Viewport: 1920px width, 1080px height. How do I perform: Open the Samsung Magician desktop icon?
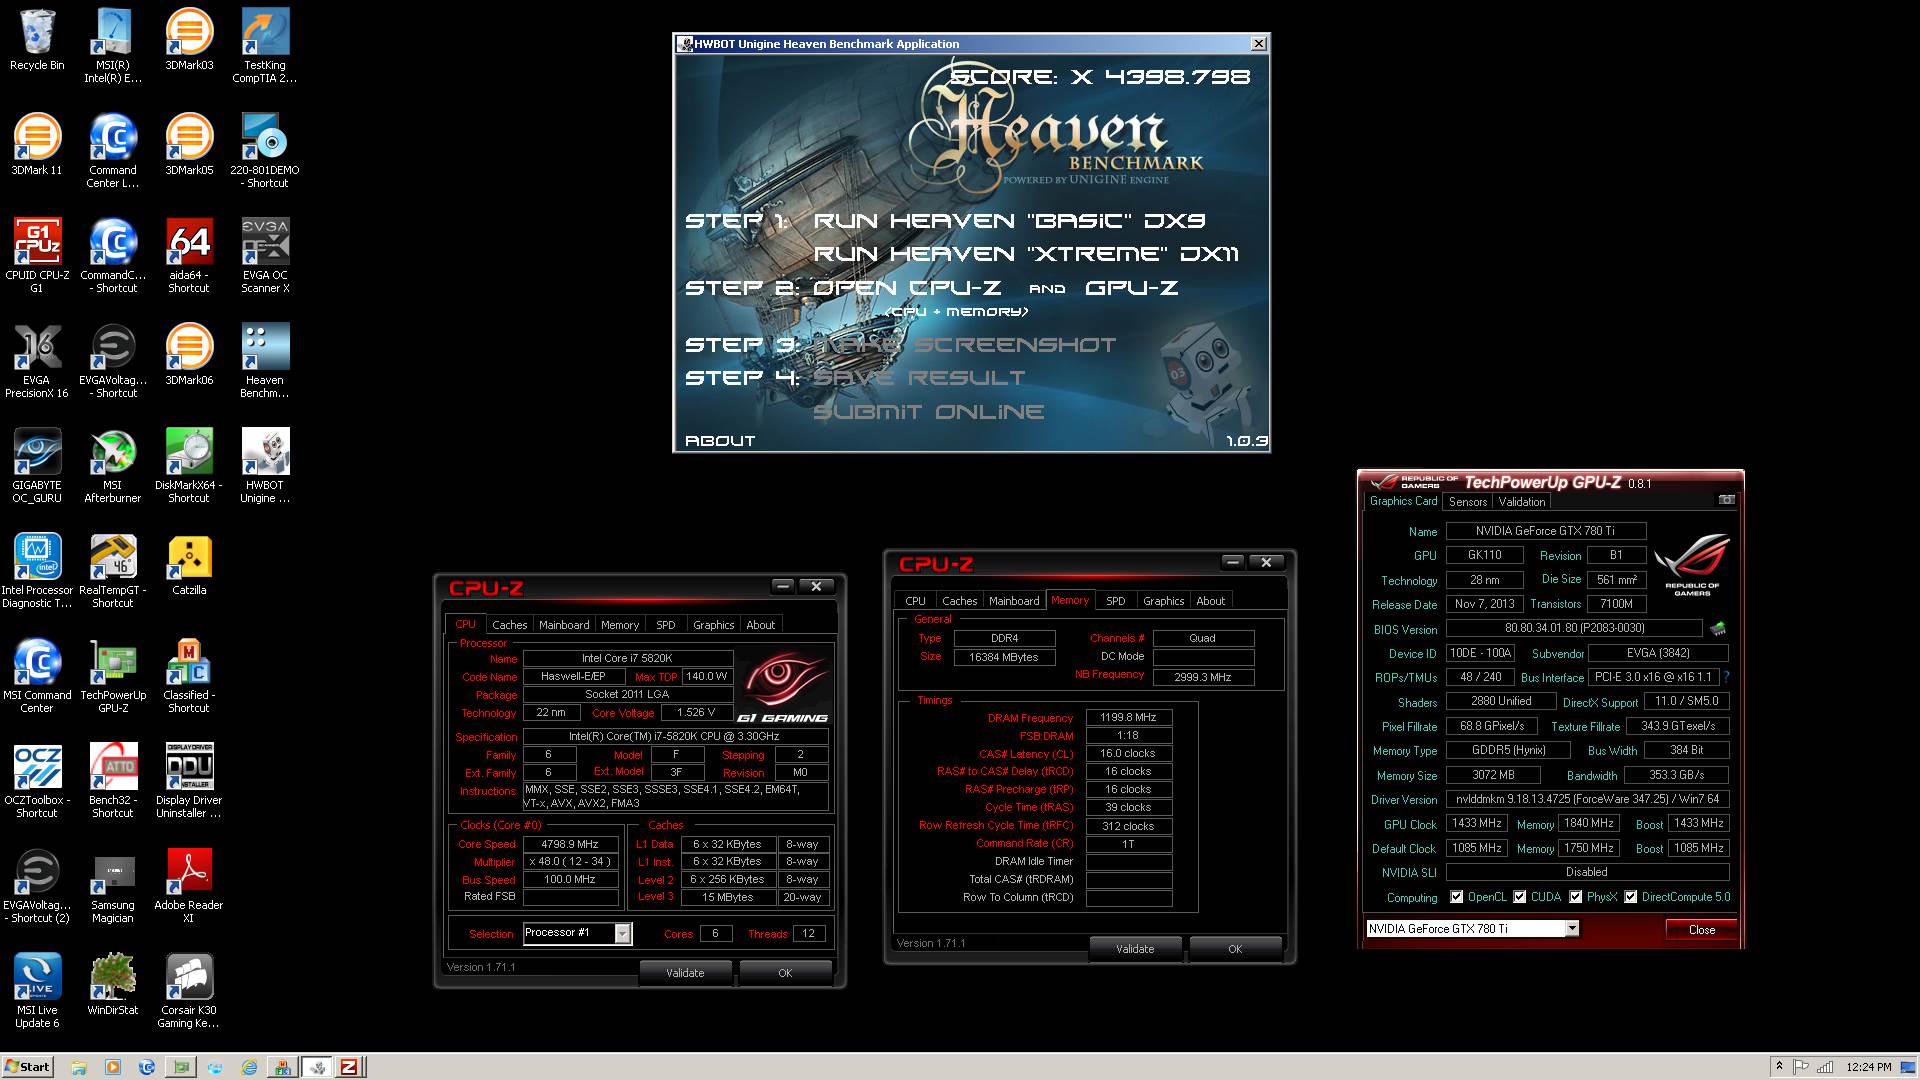(x=113, y=885)
